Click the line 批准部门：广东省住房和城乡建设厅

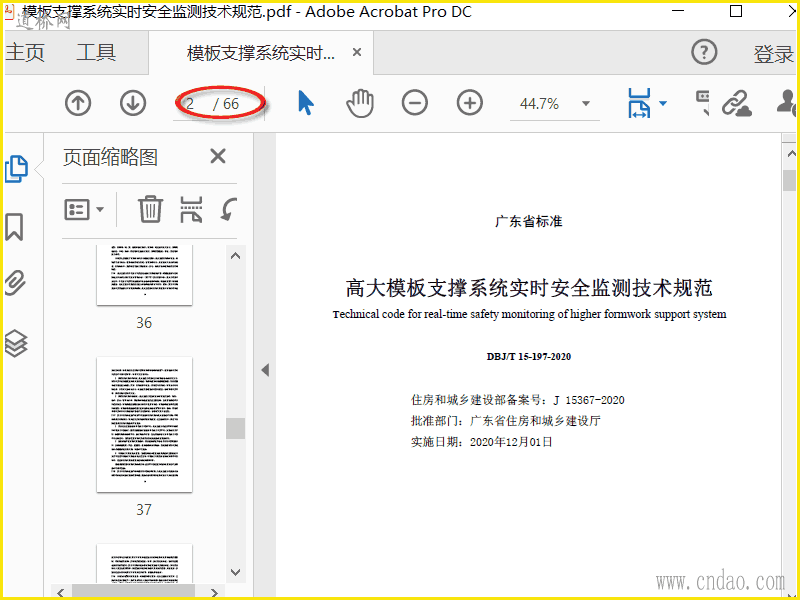506,421
